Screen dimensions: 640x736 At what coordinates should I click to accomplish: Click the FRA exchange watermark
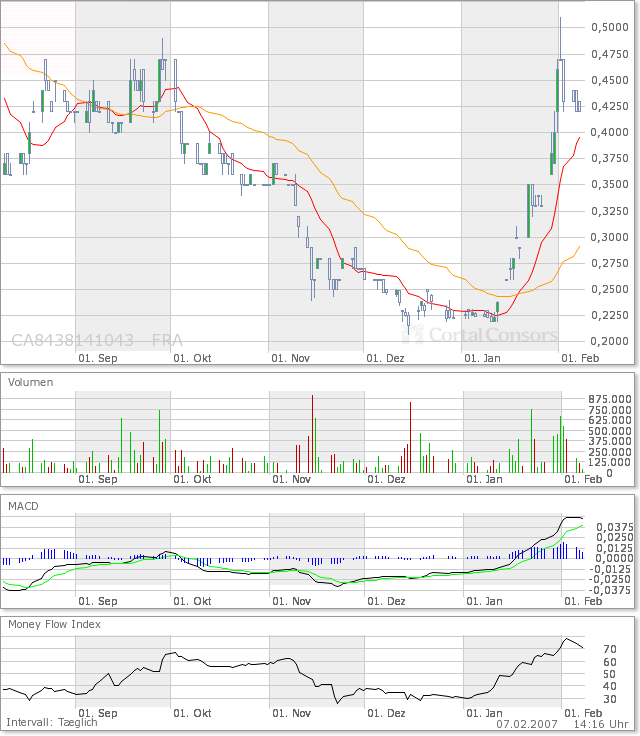pos(167,340)
